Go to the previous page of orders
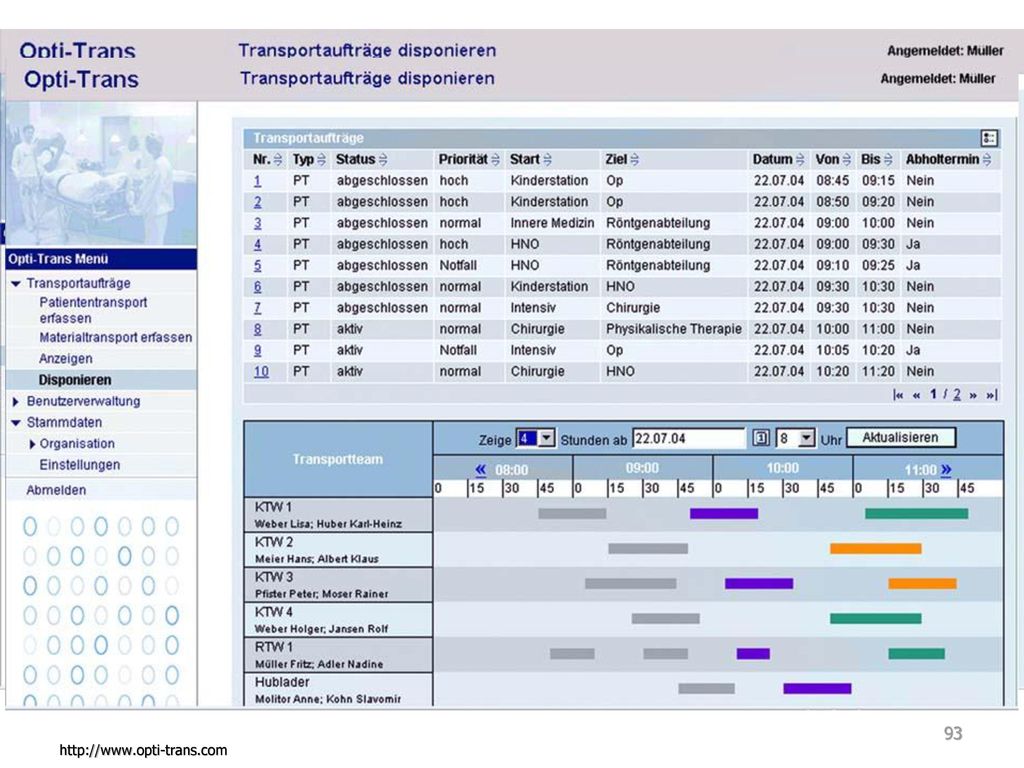1024x768 pixels. pos(916,395)
